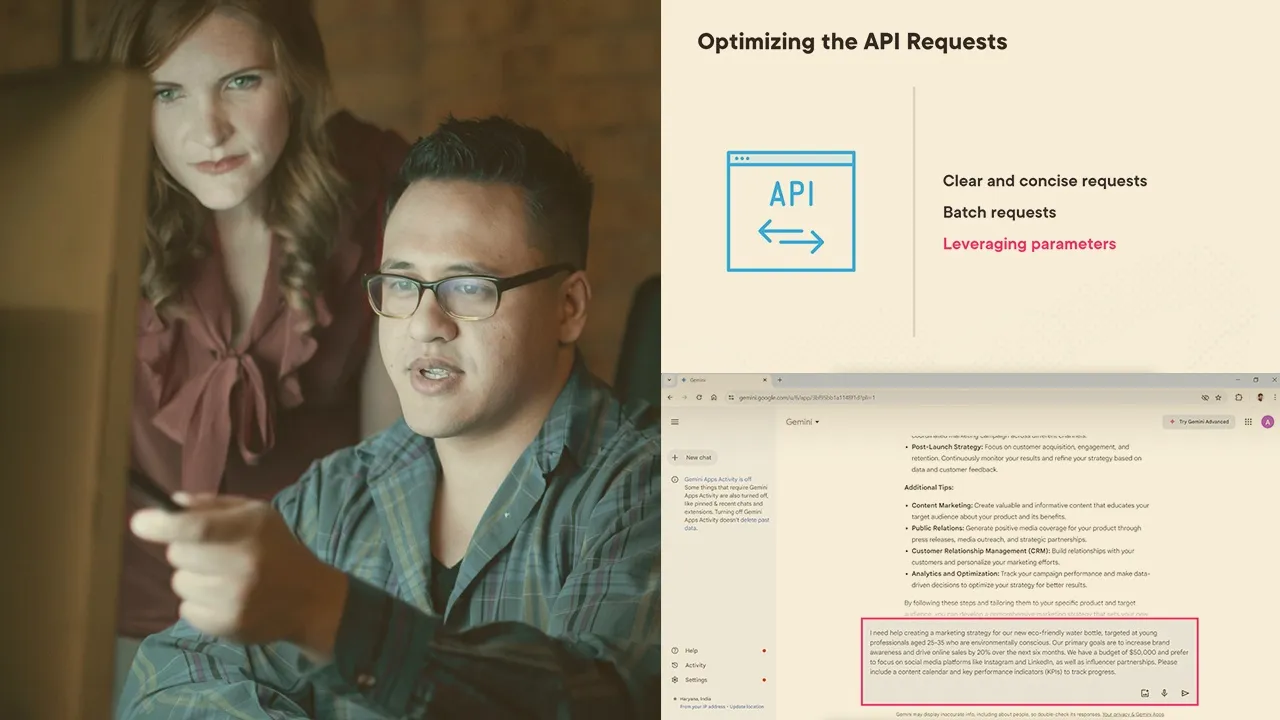Click the browser back arrow
The image size is (1280, 720).
[x=670, y=397]
